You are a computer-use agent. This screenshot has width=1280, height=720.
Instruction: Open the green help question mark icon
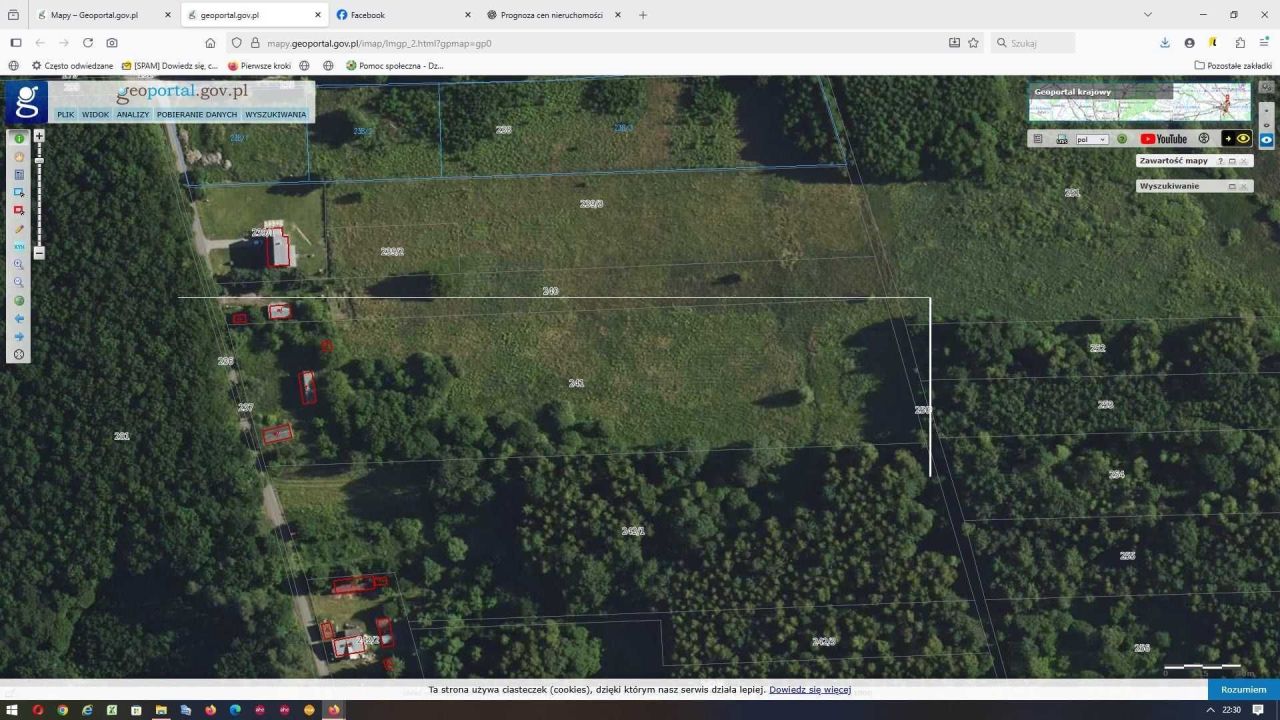(1121, 139)
